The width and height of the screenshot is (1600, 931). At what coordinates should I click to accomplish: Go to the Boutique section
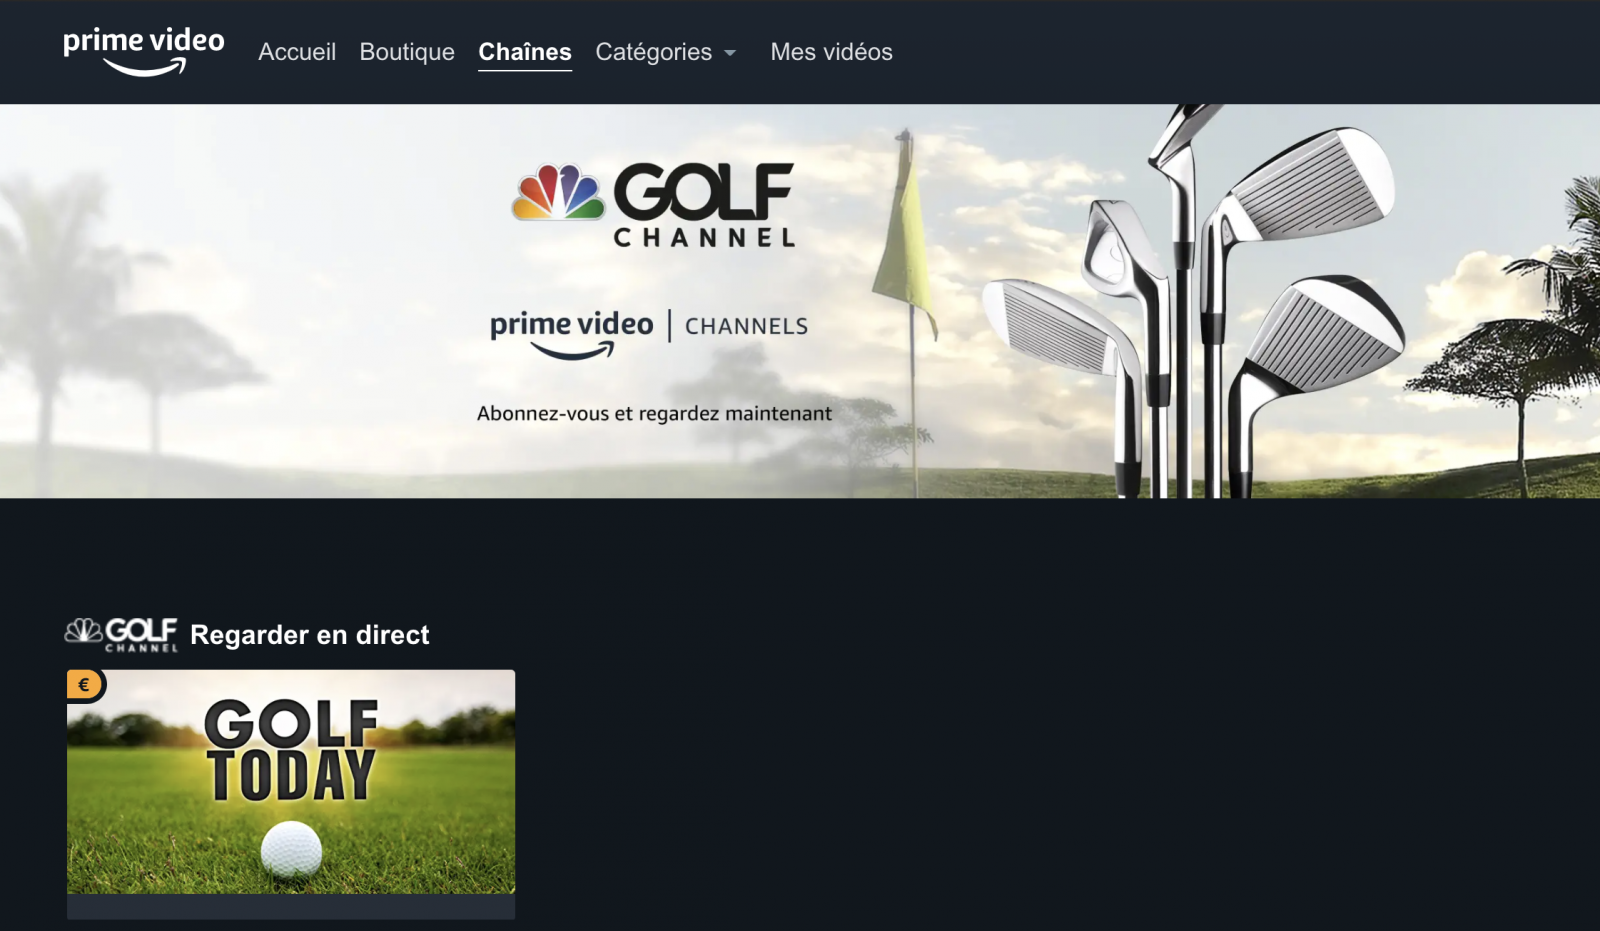point(407,52)
